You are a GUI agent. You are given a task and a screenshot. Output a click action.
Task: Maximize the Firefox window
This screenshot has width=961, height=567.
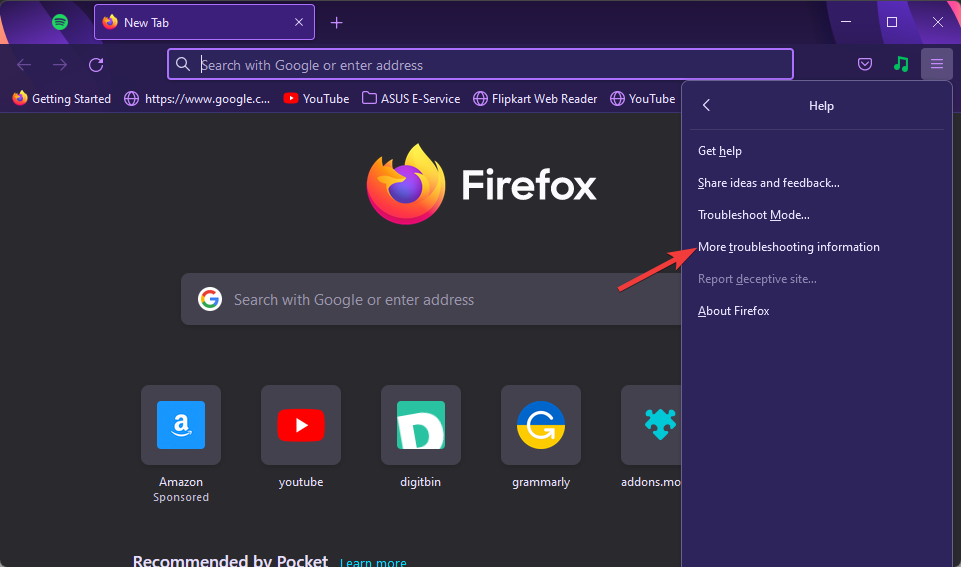(x=892, y=22)
